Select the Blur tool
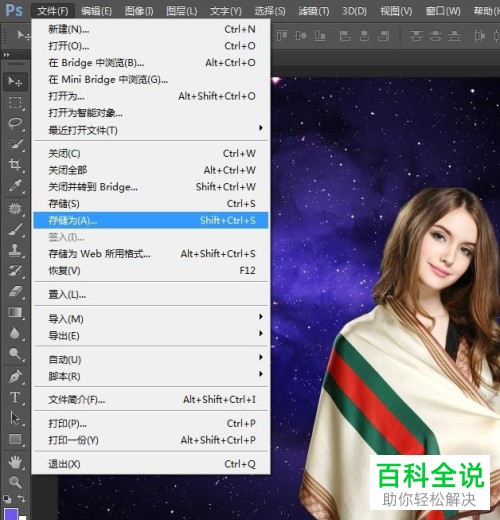This screenshot has width=500, height=520. 15,333
